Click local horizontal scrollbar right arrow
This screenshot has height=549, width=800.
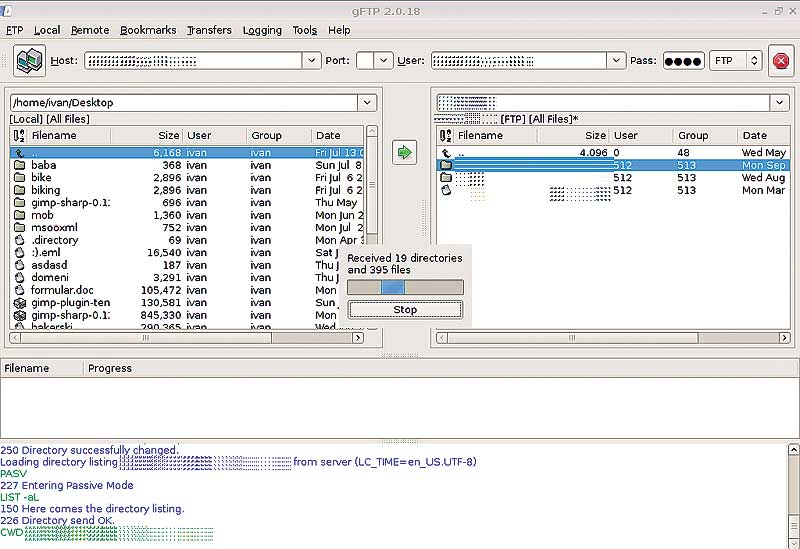358,337
